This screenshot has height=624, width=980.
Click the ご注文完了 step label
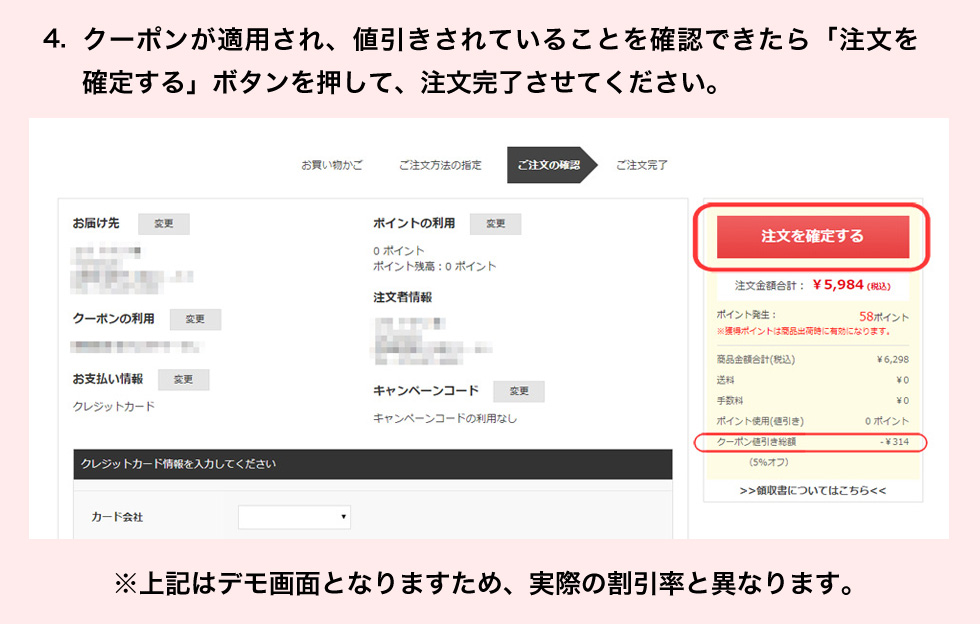pos(641,165)
